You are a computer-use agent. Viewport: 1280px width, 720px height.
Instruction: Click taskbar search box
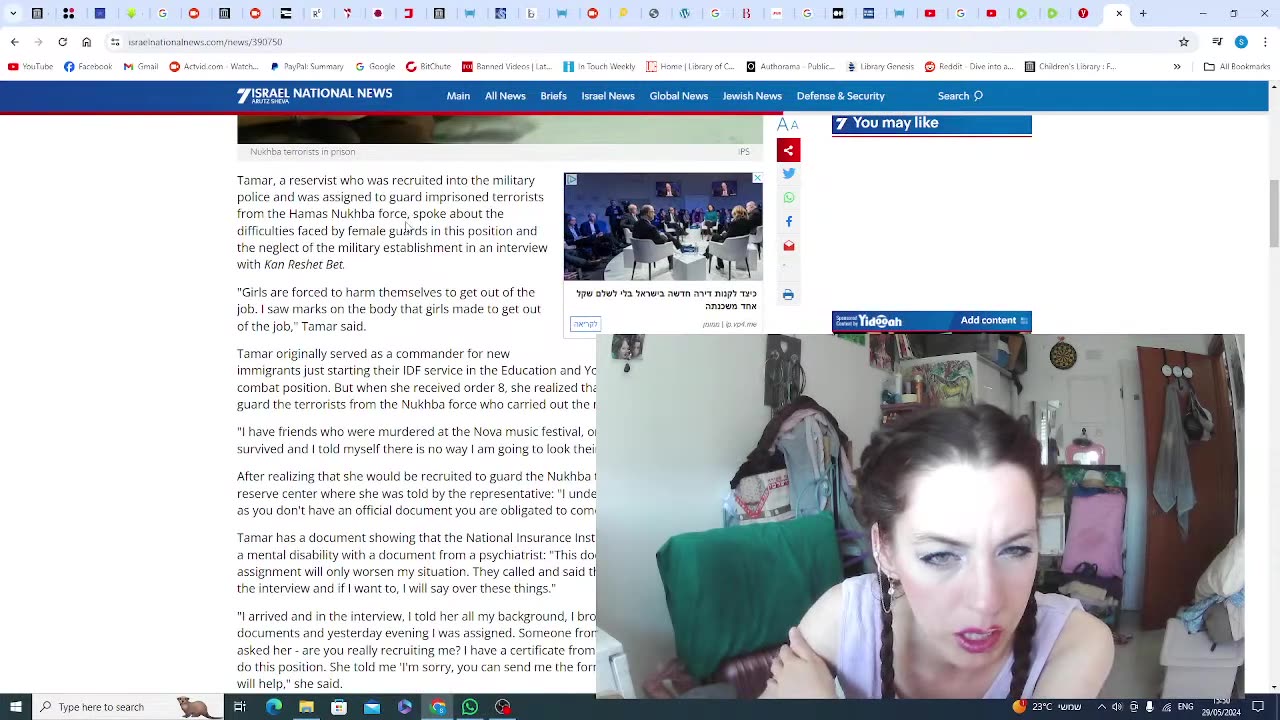click(128, 707)
